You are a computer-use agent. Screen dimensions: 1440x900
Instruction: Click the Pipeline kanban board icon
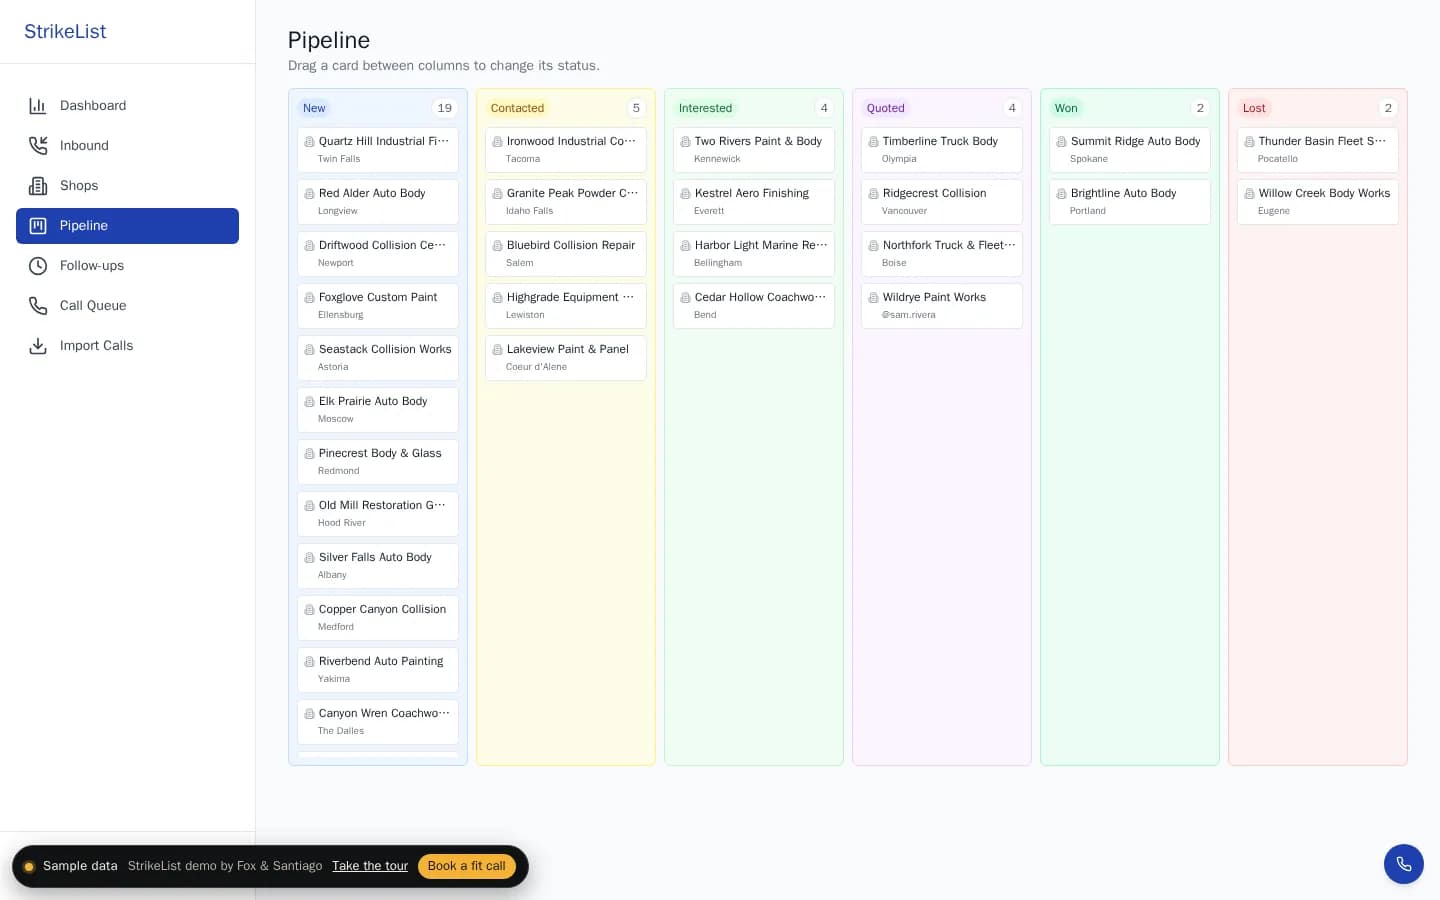click(38, 226)
